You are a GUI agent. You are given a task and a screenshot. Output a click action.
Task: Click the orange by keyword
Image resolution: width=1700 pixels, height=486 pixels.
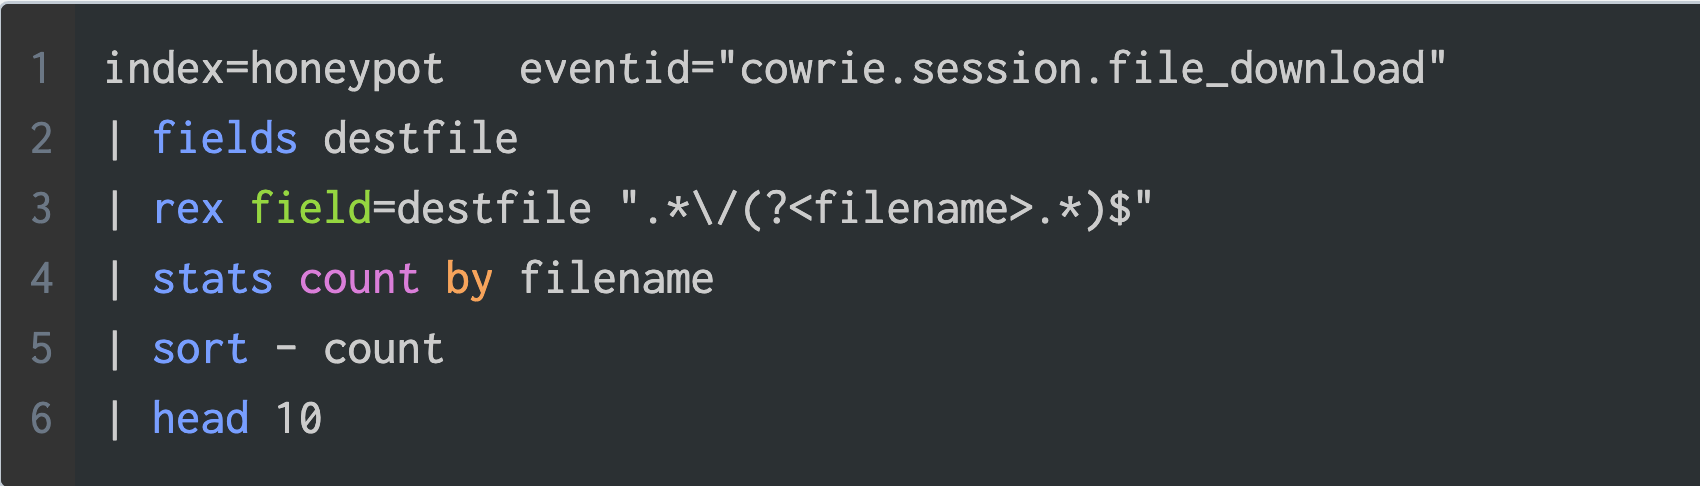coord(469,279)
